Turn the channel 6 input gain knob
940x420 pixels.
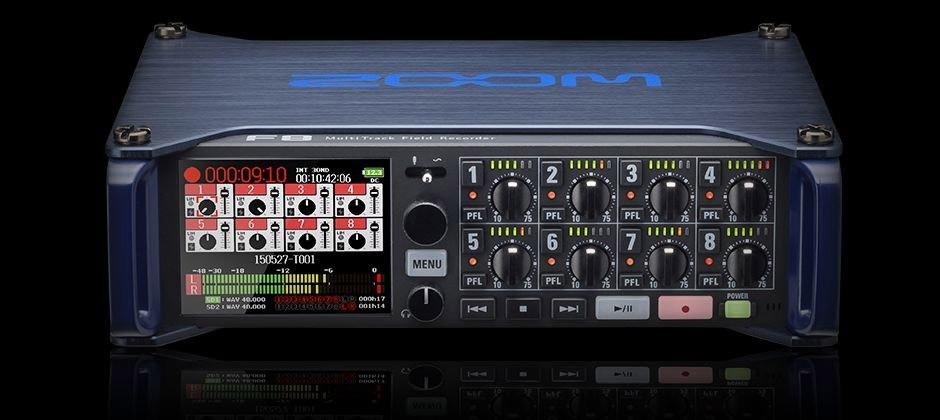[592, 263]
